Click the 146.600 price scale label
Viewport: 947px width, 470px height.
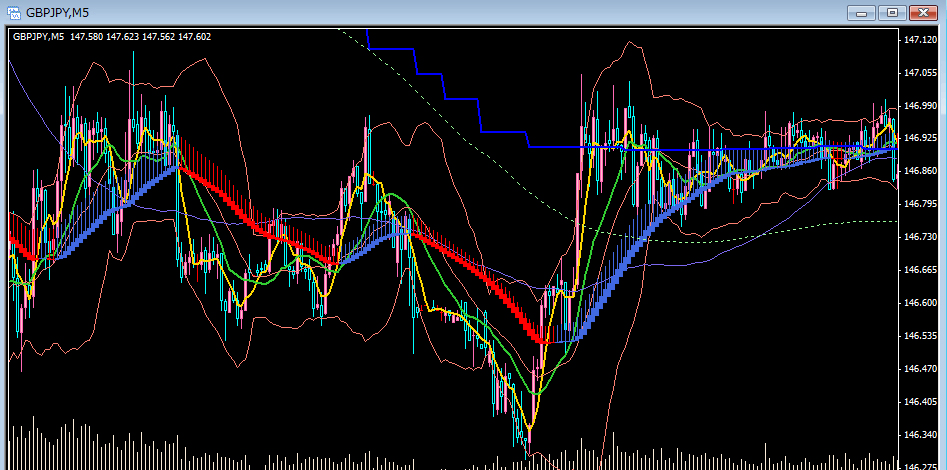pos(920,303)
